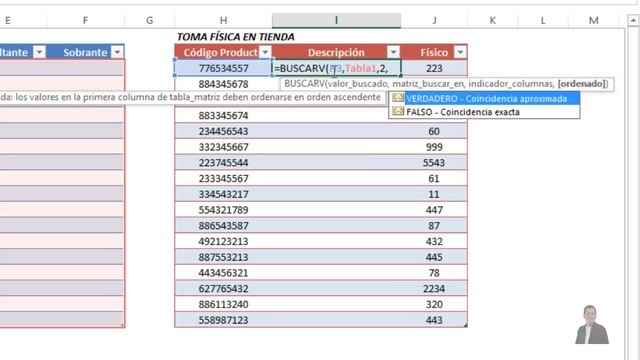Select Físico cell with value 443
This screenshot has height=360, width=640.
[x=434, y=320]
